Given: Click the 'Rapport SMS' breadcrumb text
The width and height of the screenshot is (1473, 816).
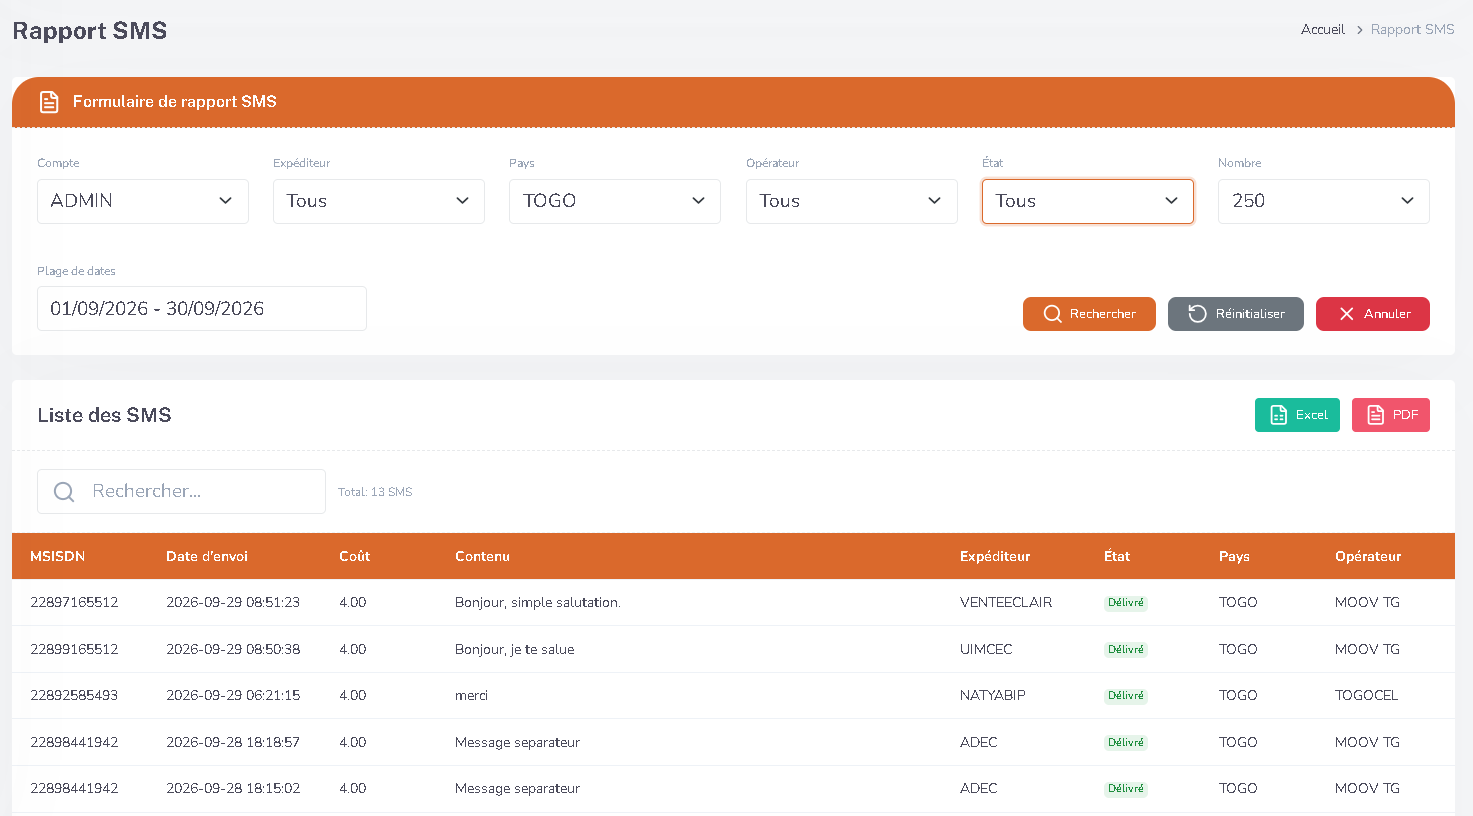Looking at the screenshot, I should pyautogui.click(x=1412, y=30).
